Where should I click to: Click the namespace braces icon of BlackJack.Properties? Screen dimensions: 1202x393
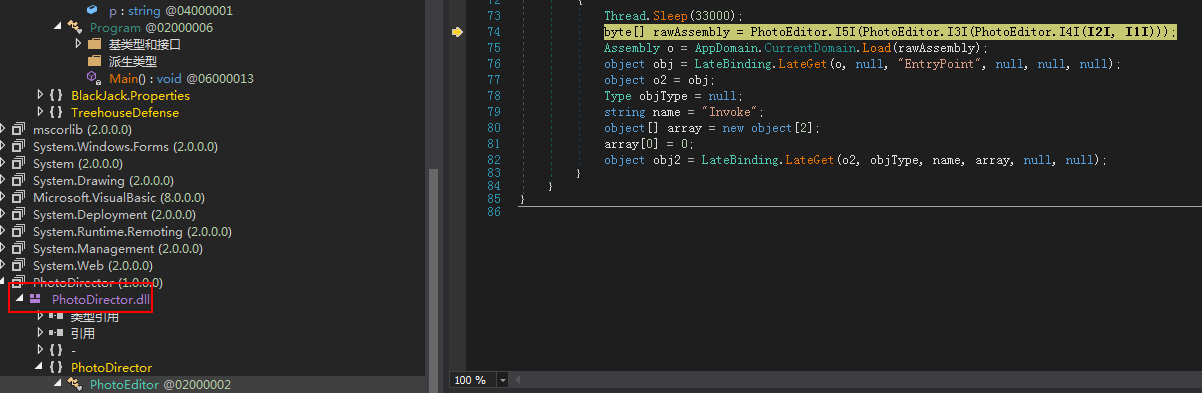[x=56, y=95]
